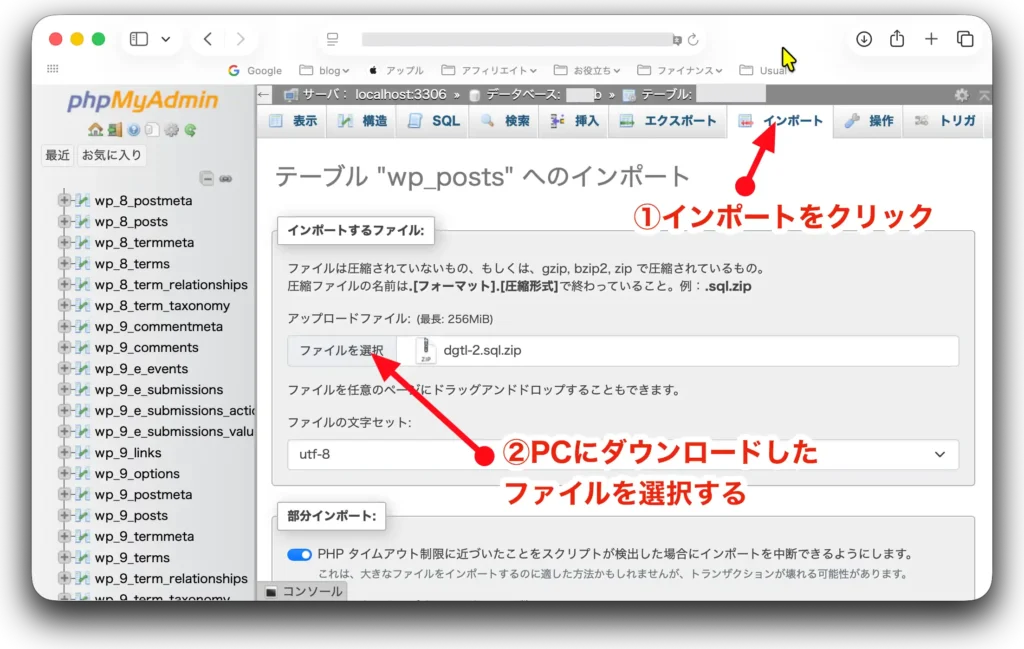Click Safari downloads icon
Viewport: 1024px width, 649px height.
point(864,39)
